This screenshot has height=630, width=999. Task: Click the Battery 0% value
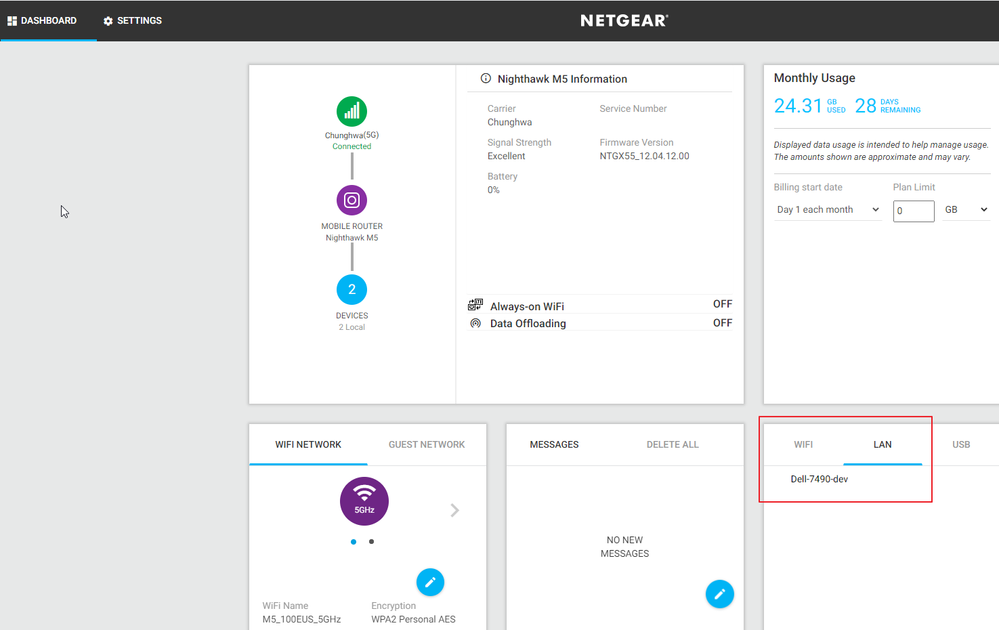pyautogui.click(x=494, y=190)
